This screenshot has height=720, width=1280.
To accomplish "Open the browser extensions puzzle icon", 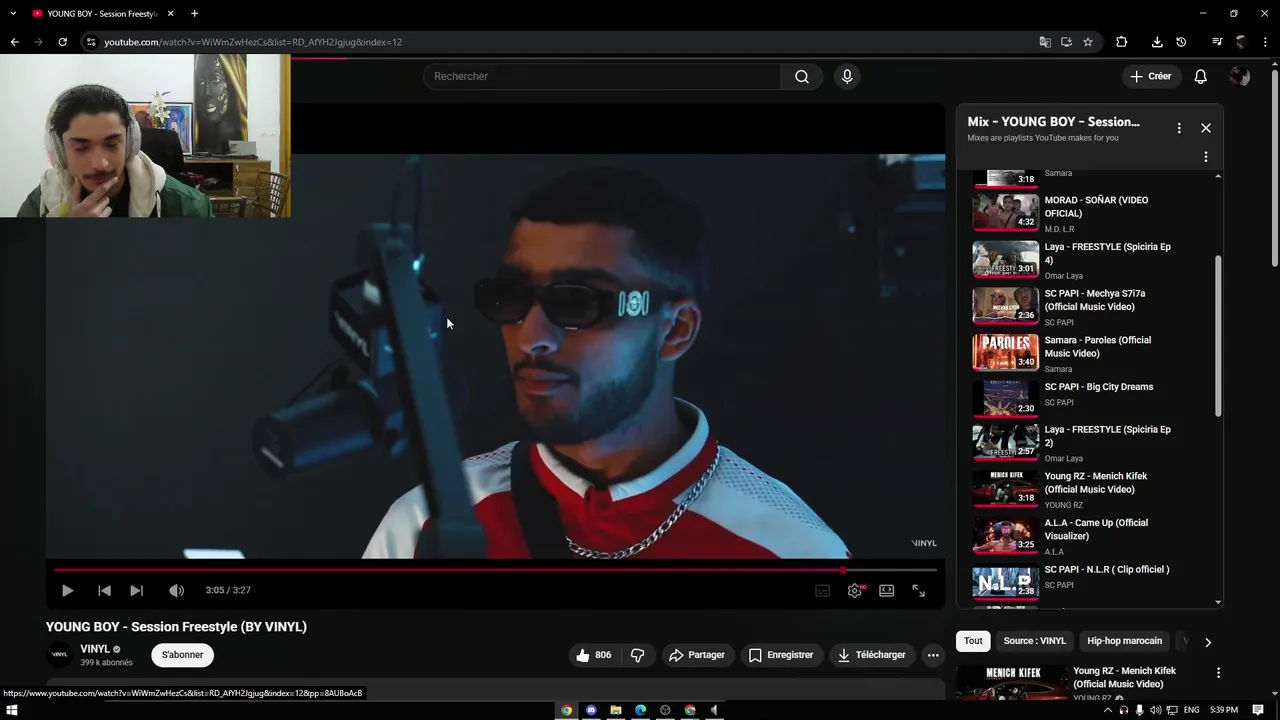I will [1121, 42].
